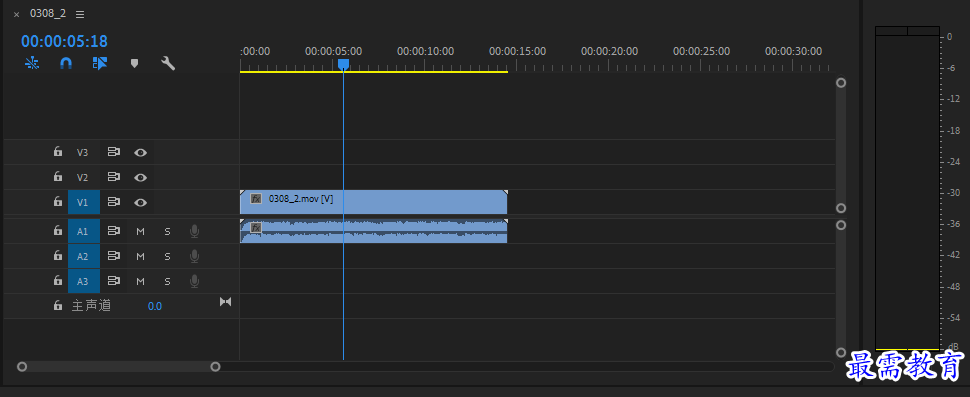
Task: Toggle lock on track A2
Action: (58, 255)
